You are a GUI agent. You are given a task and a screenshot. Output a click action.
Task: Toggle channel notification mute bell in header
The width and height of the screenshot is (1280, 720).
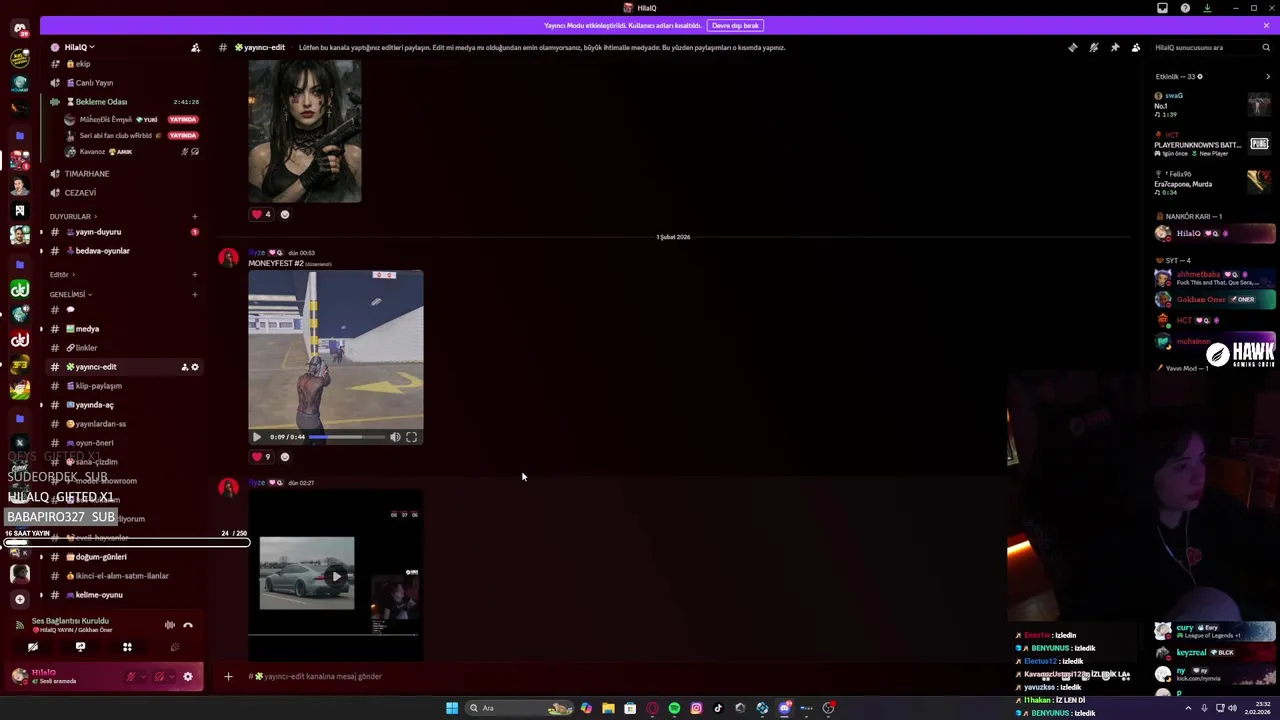(1093, 47)
